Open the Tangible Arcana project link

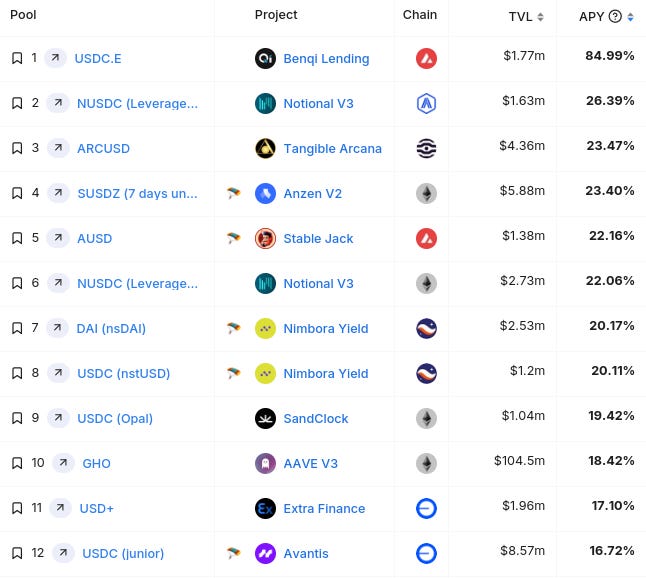point(332,148)
